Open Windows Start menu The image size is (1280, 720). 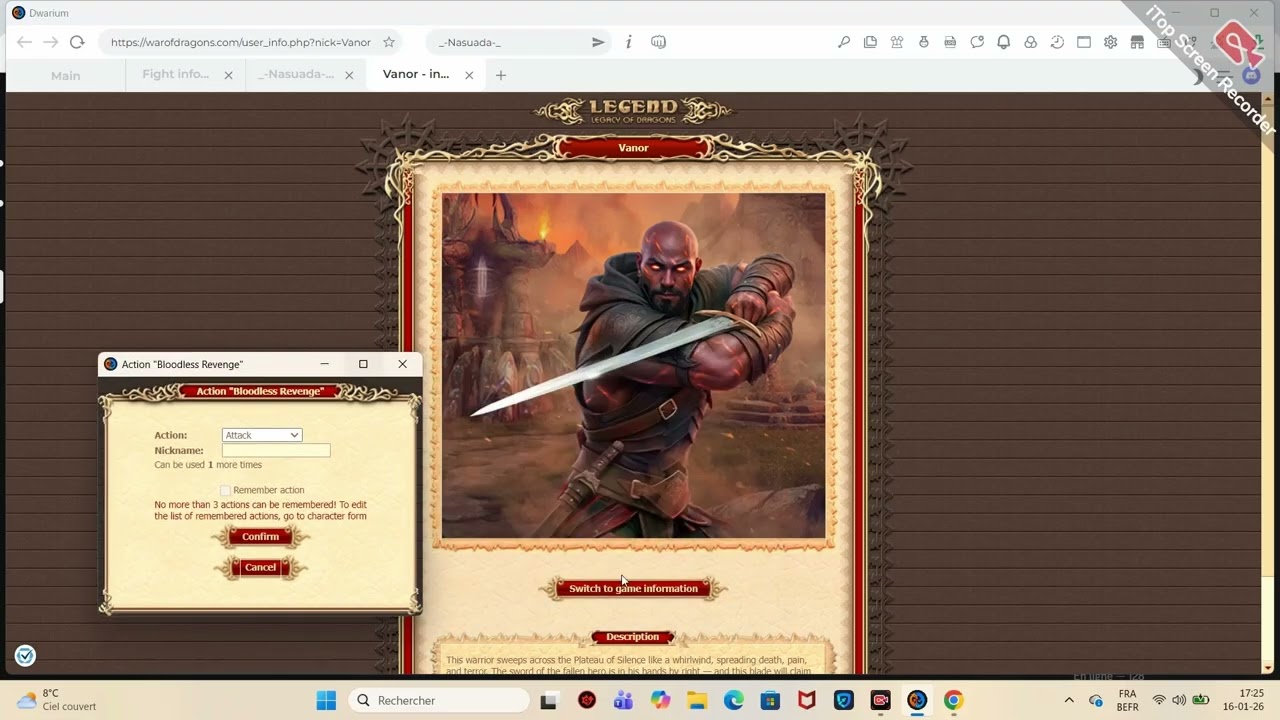[x=326, y=700]
